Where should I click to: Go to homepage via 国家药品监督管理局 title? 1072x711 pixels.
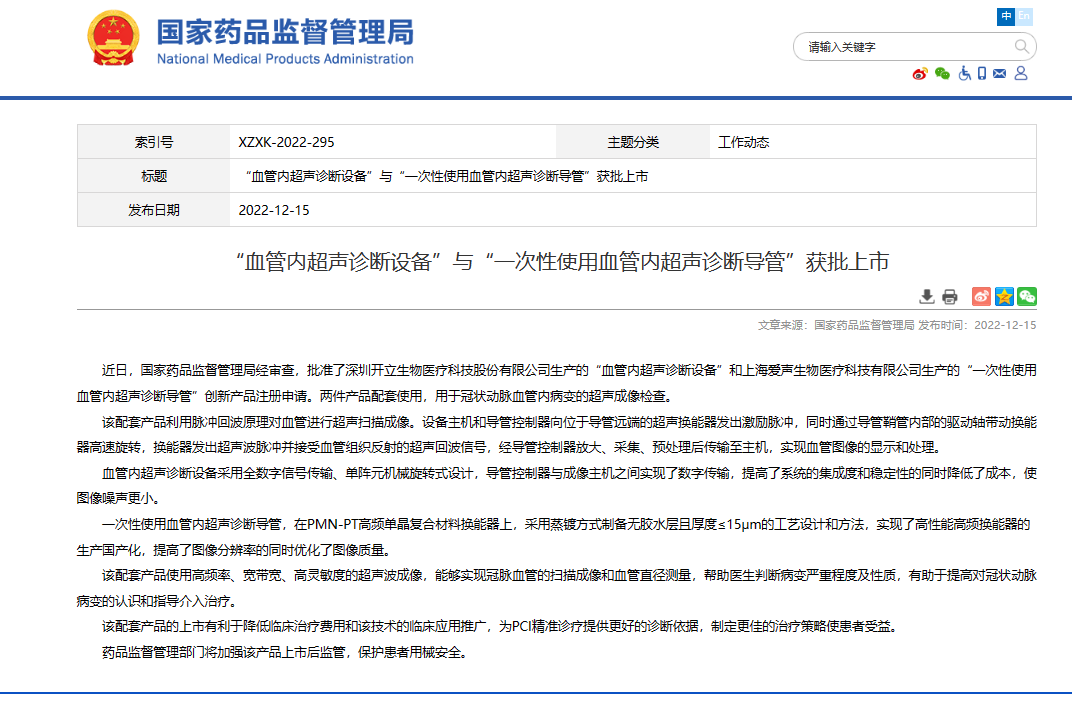click(285, 32)
